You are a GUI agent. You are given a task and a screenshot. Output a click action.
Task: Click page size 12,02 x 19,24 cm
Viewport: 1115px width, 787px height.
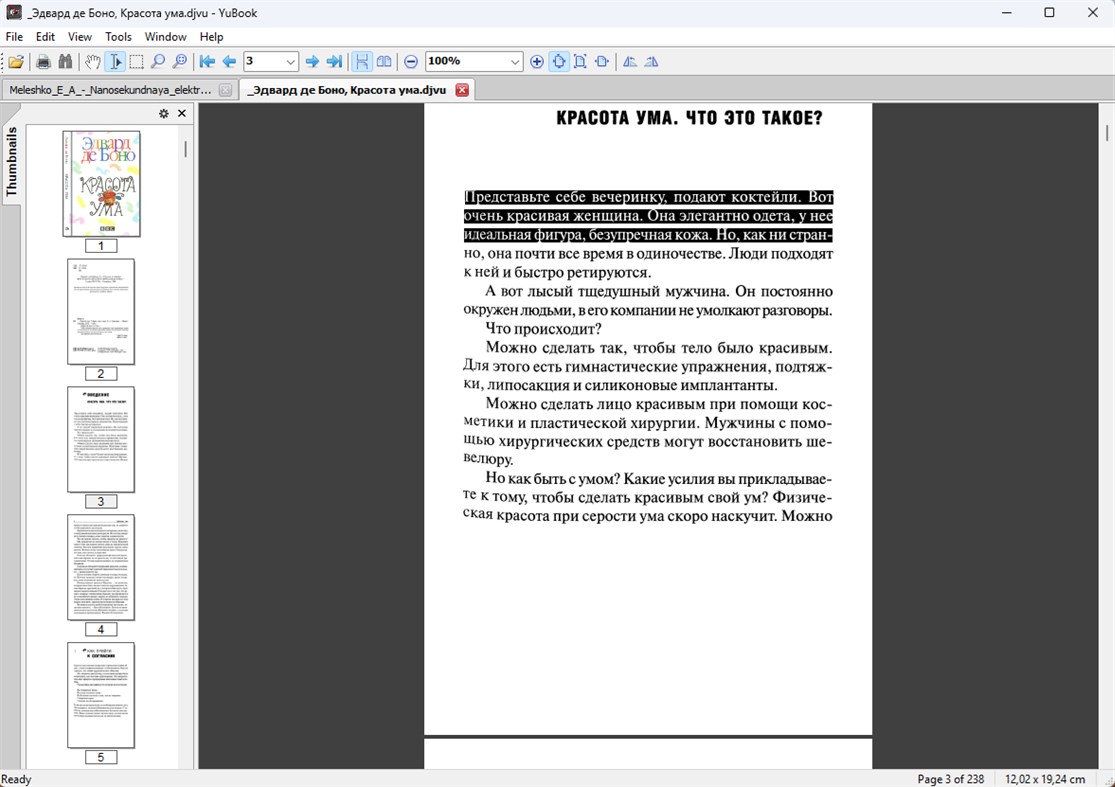pos(1045,779)
